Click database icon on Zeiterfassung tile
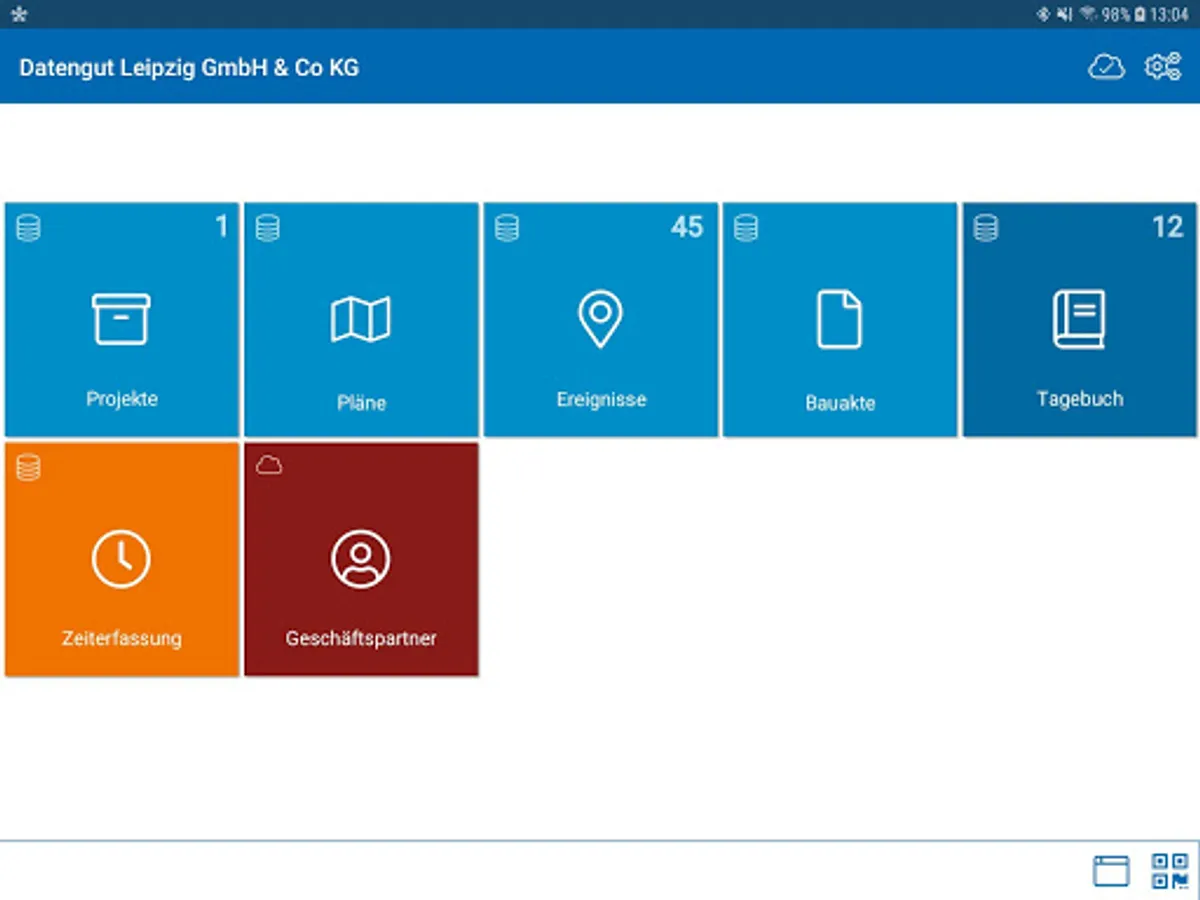Screen dimensions: 1200x900 click(29, 467)
